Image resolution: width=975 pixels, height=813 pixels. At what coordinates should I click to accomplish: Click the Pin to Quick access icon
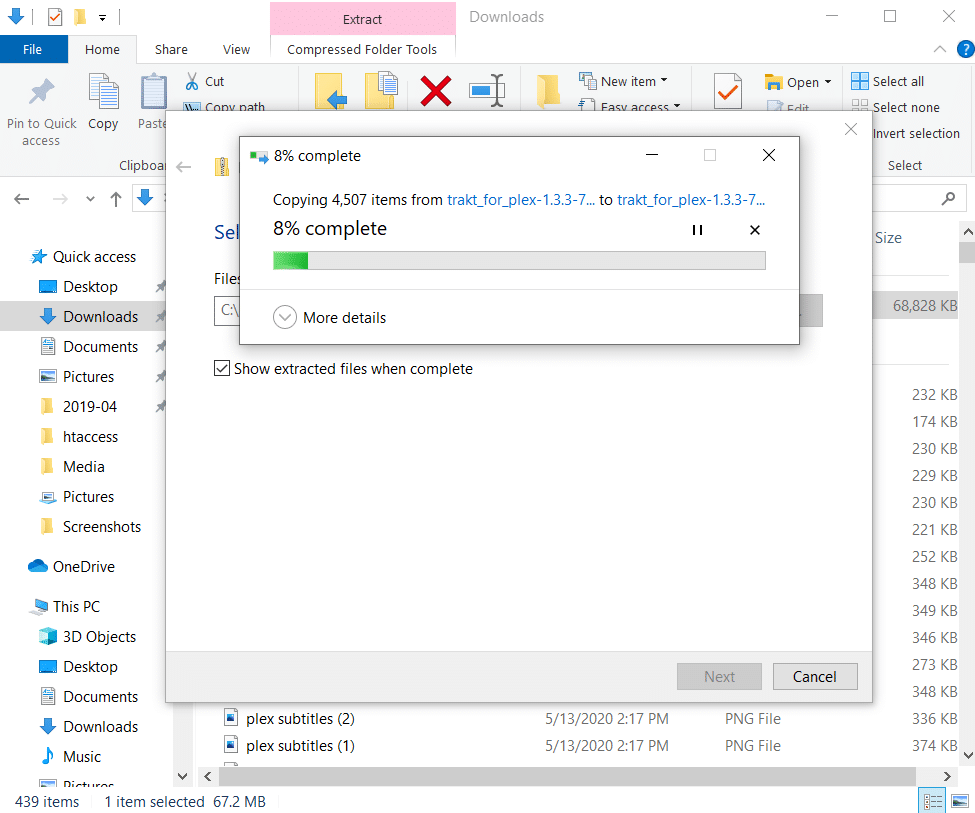[42, 92]
